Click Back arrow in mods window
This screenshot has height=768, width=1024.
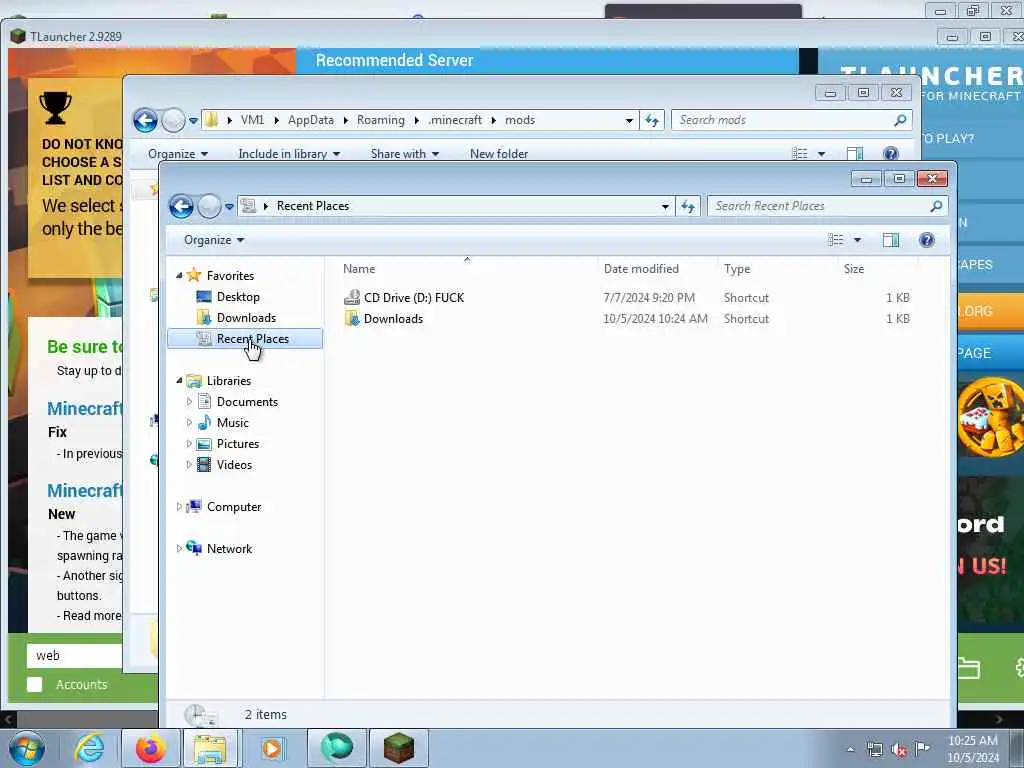pyautogui.click(x=145, y=120)
